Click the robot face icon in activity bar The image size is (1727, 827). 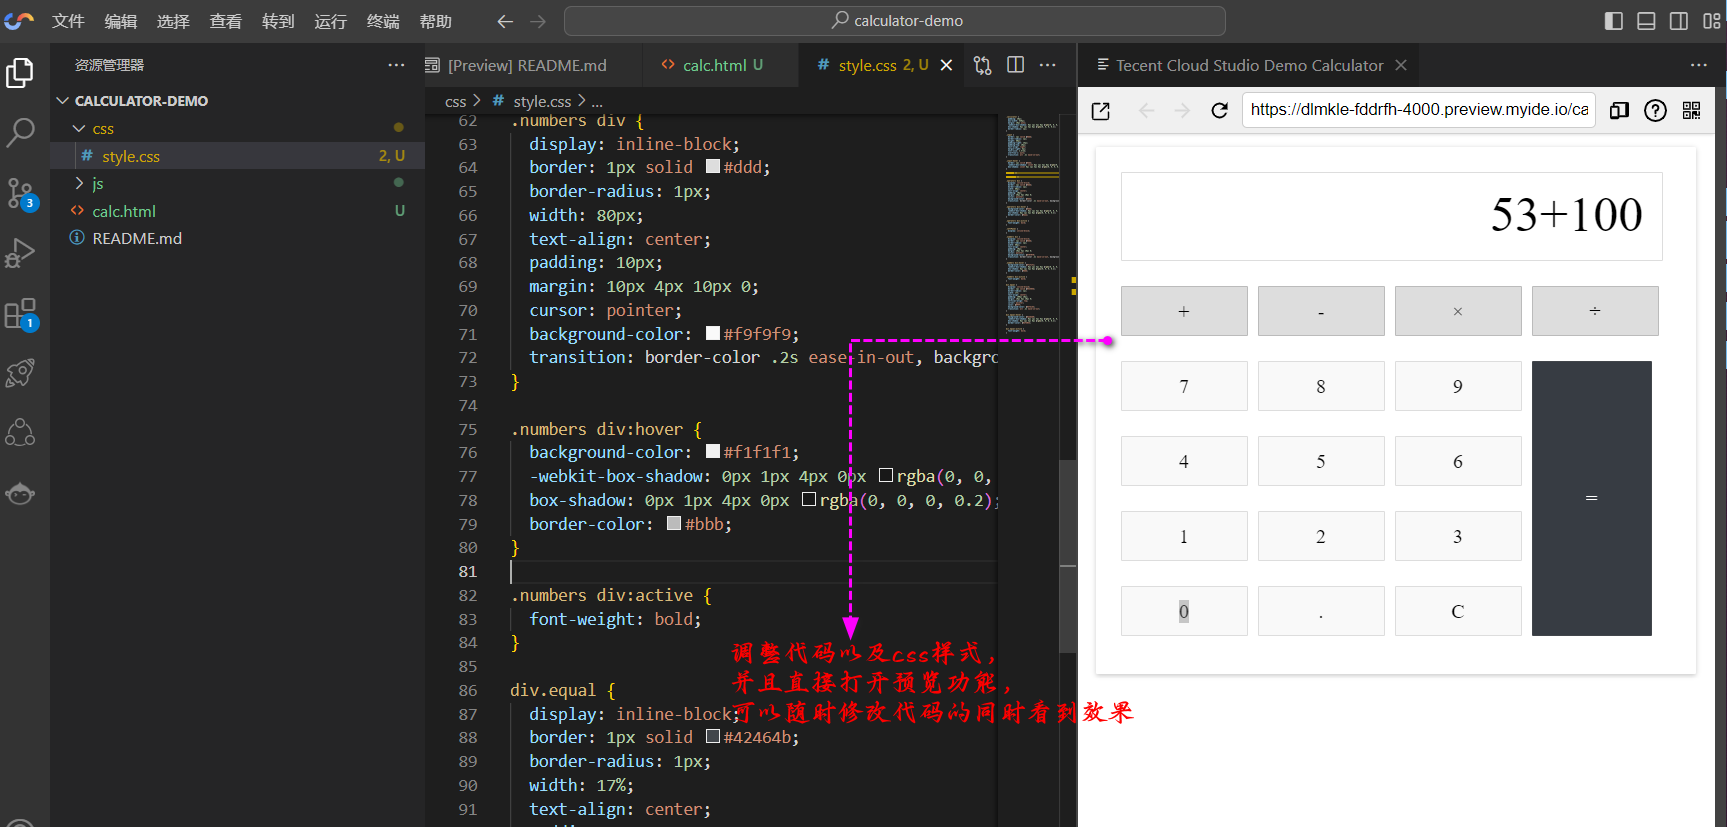click(20, 494)
